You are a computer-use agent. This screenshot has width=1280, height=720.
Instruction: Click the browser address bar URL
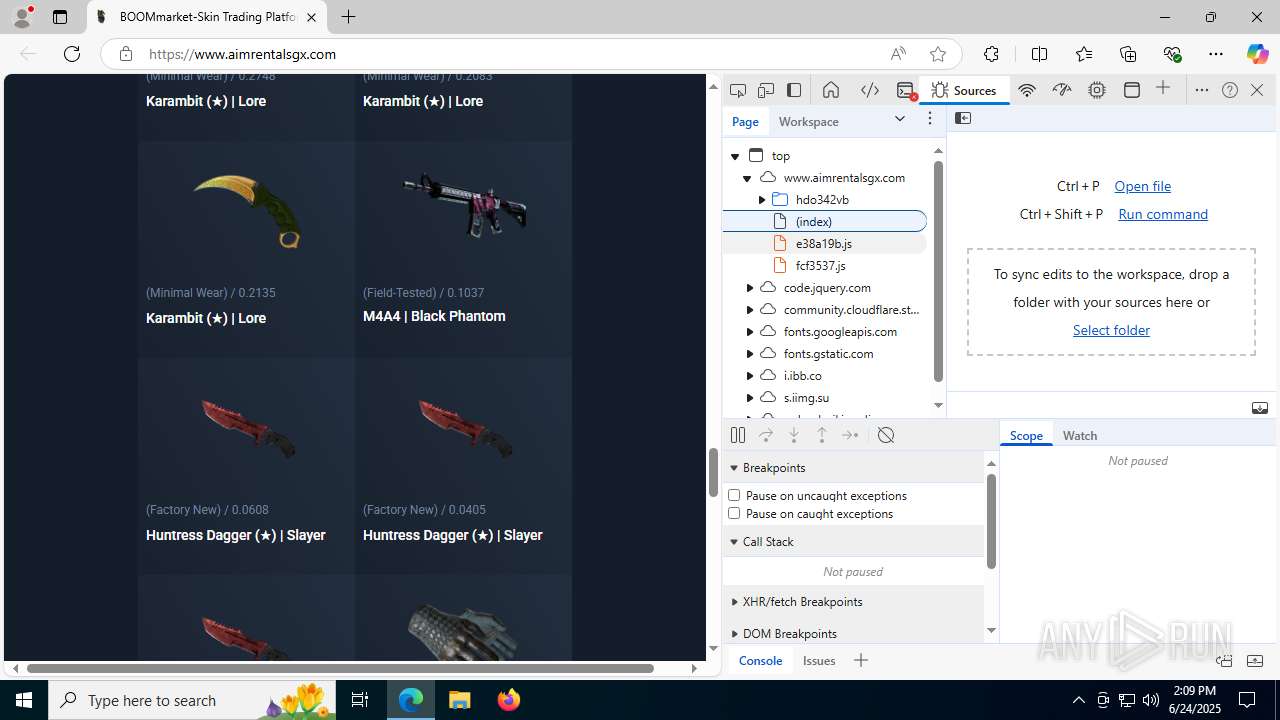[242, 54]
